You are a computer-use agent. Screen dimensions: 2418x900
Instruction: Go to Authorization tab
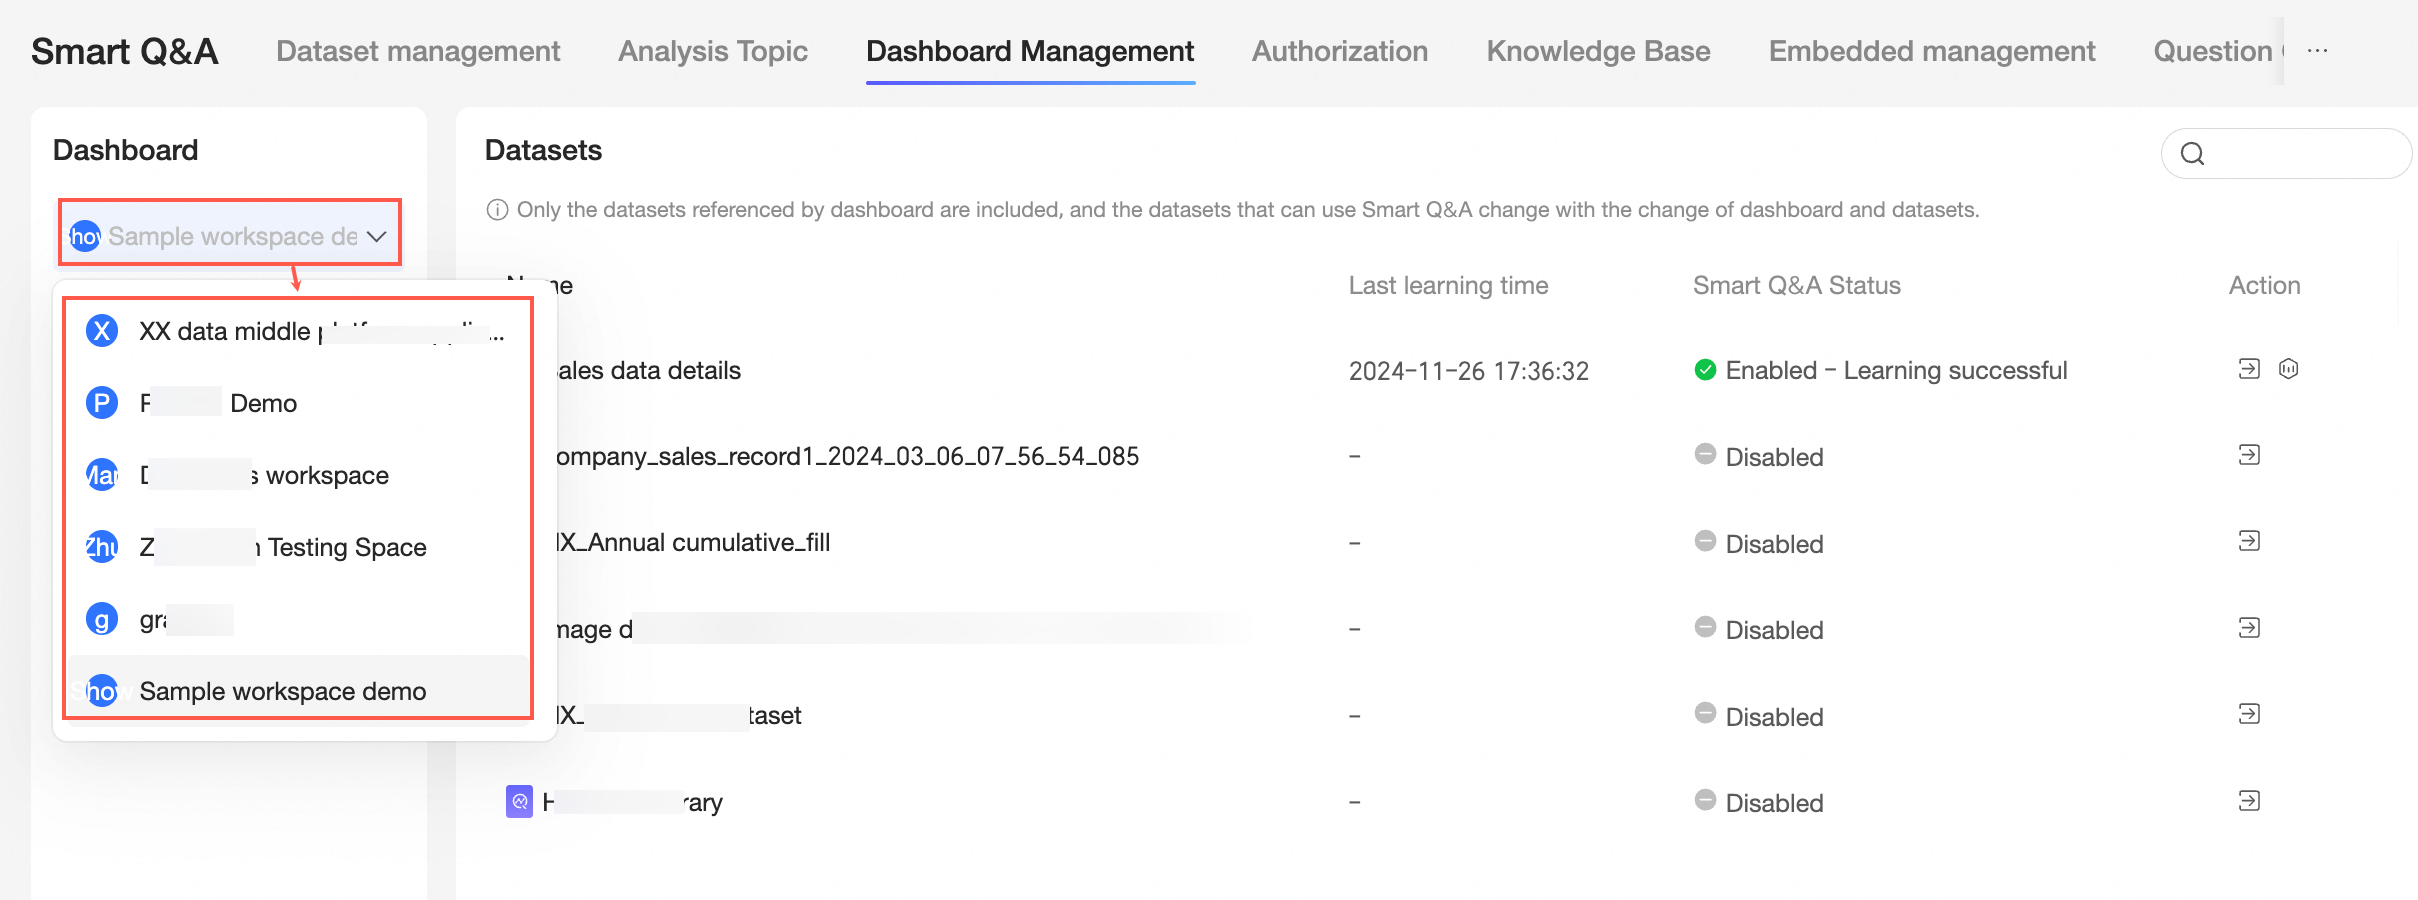(1340, 51)
